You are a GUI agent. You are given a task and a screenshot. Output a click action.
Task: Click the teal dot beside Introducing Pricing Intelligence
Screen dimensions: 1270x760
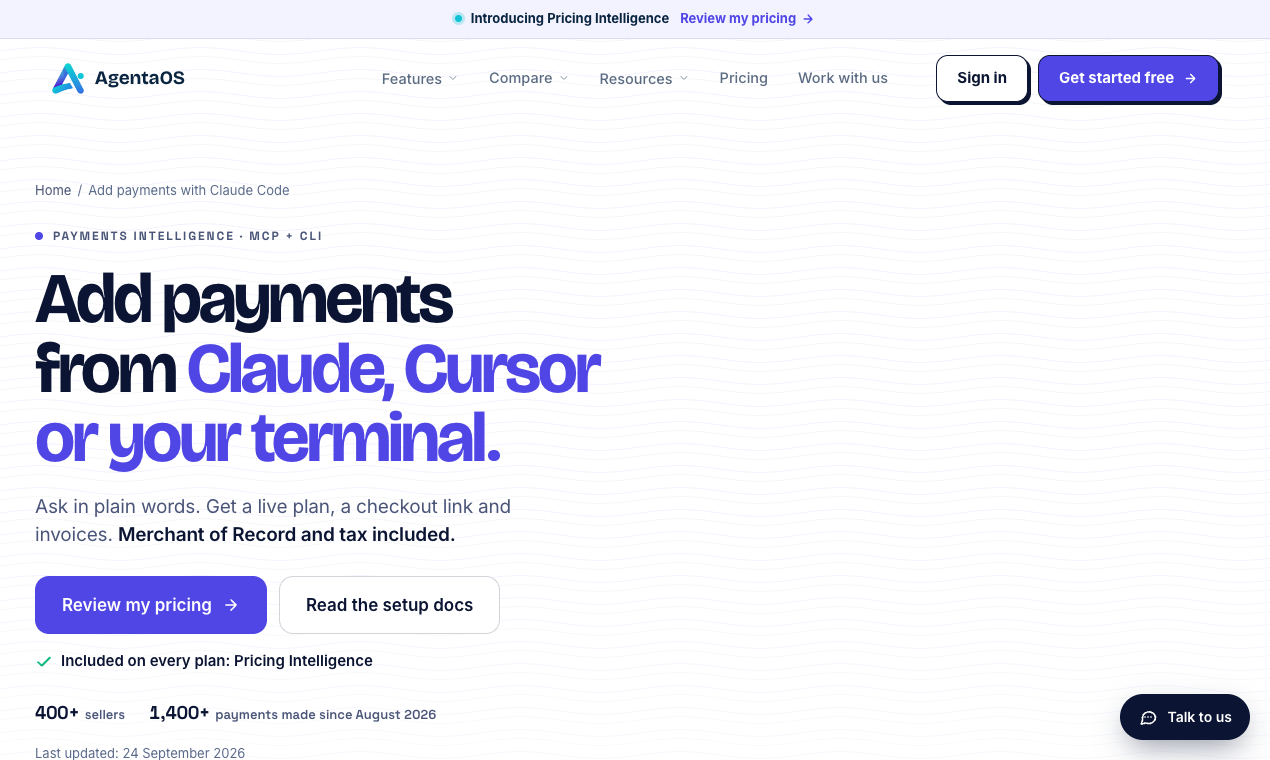point(458,18)
